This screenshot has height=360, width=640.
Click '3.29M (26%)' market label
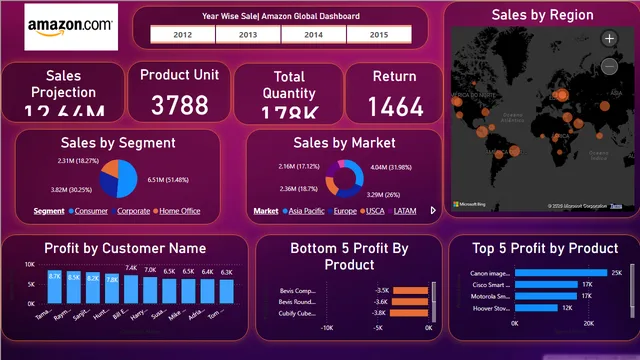point(383,195)
